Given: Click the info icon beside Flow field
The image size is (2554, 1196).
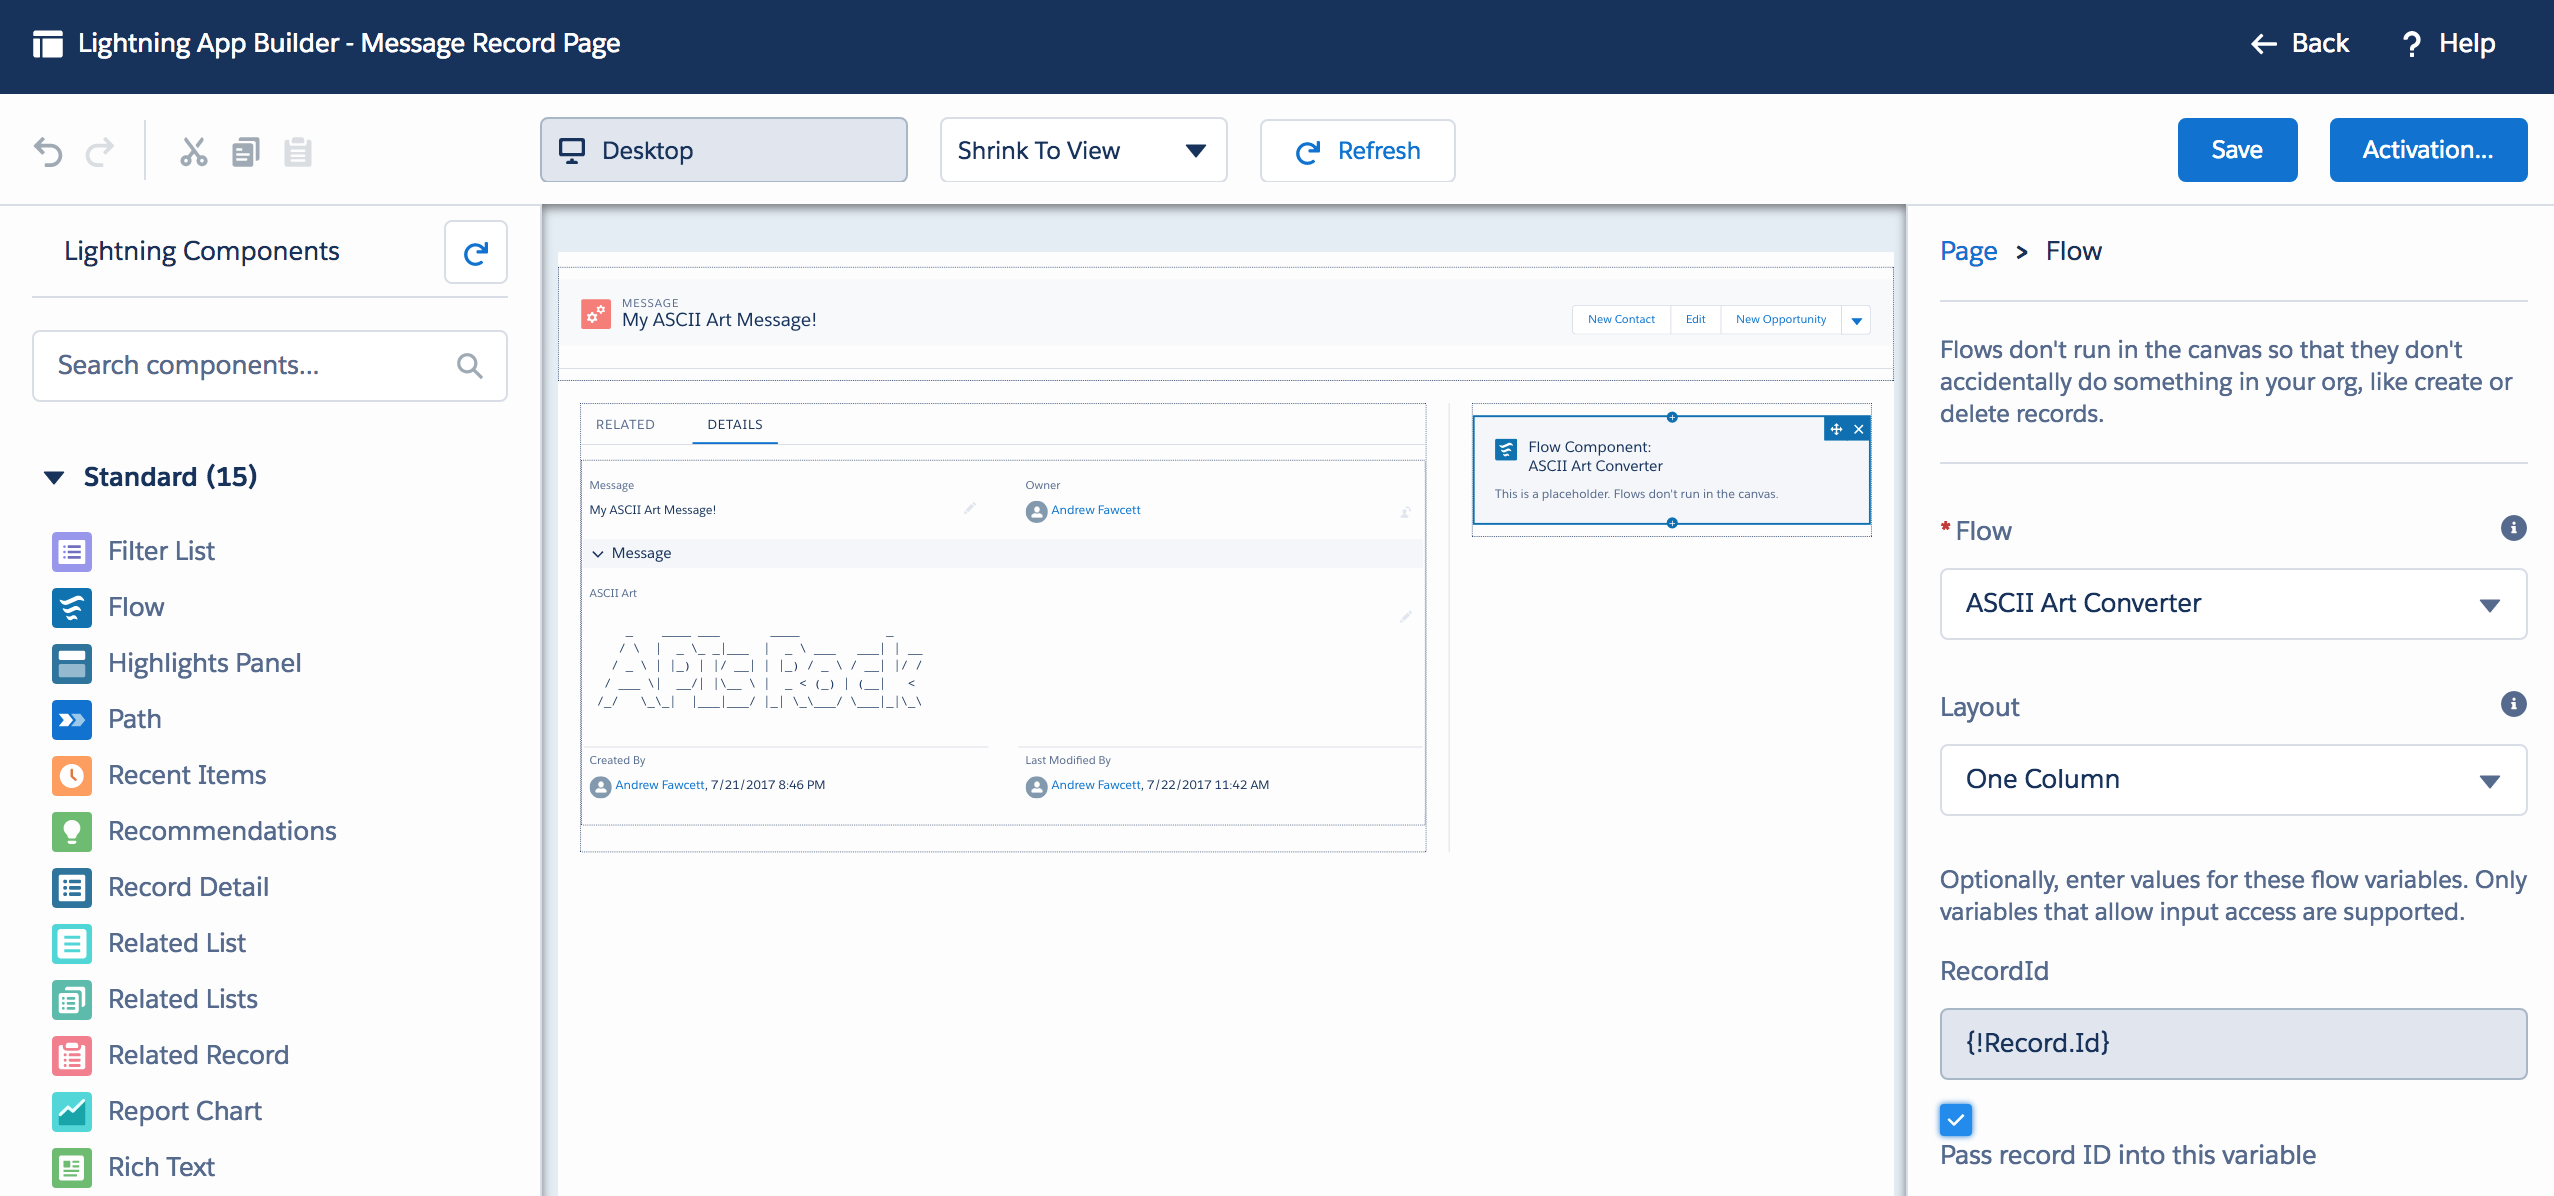Looking at the screenshot, I should click(x=2513, y=528).
